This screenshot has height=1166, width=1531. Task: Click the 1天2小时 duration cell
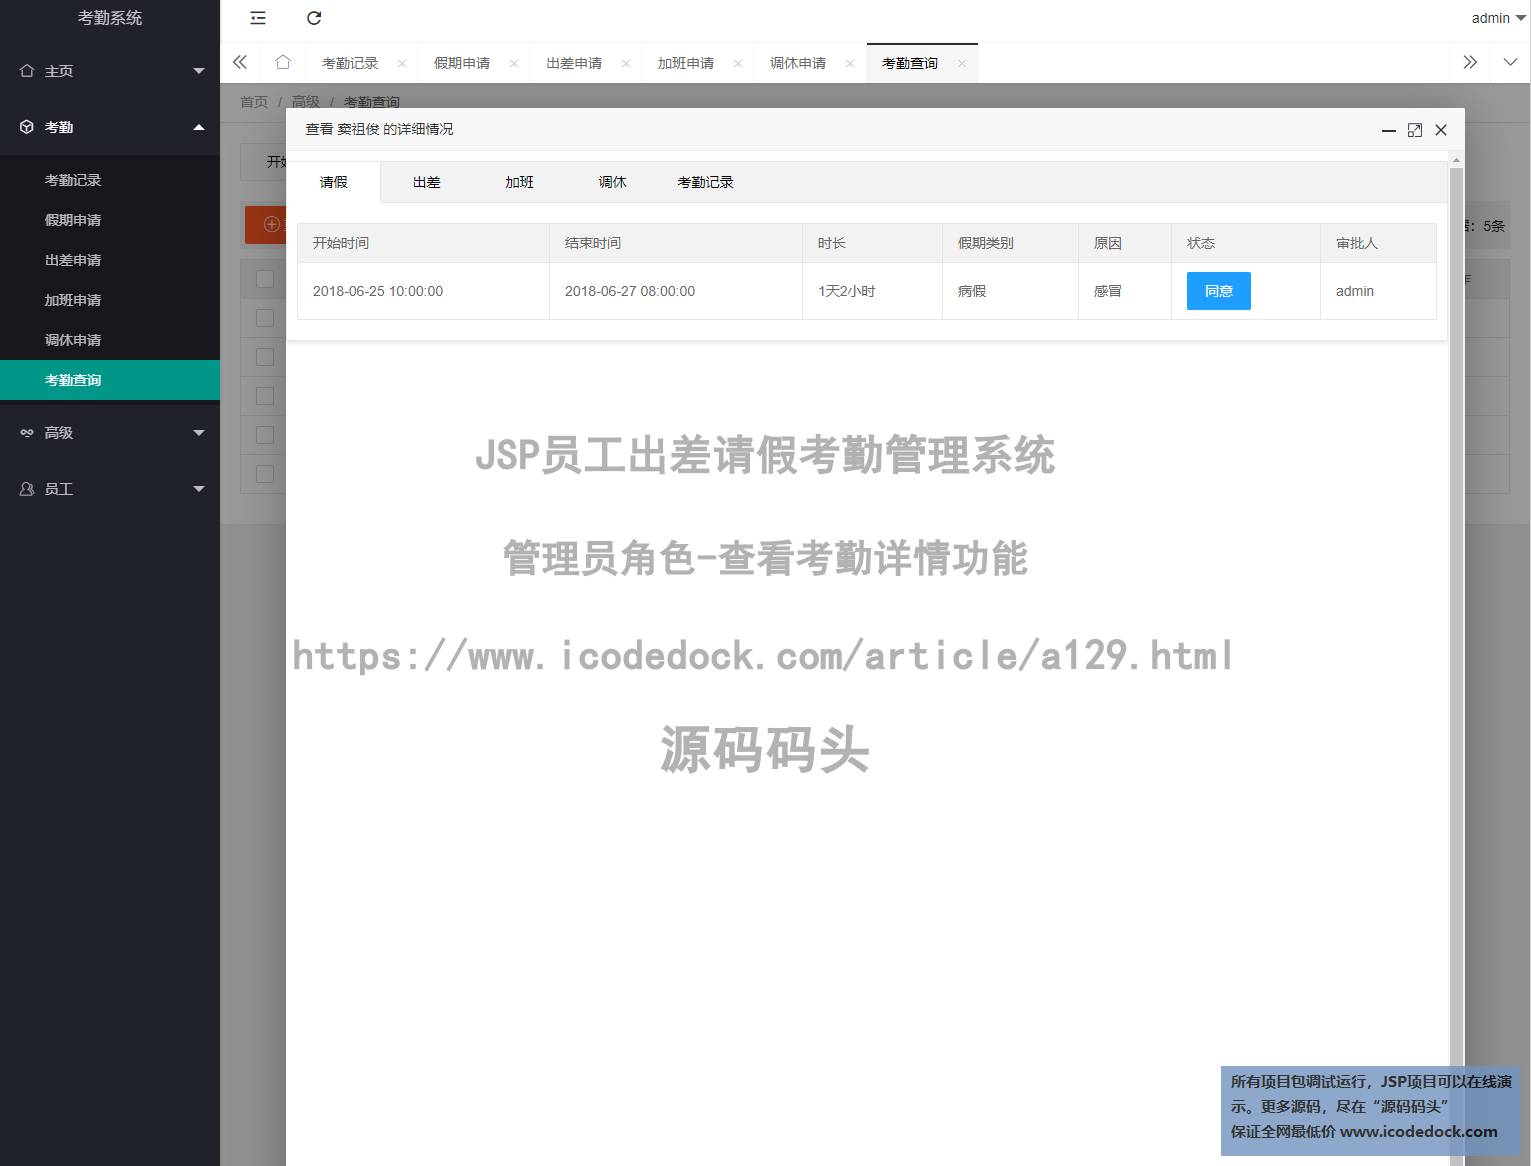pyautogui.click(x=872, y=291)
